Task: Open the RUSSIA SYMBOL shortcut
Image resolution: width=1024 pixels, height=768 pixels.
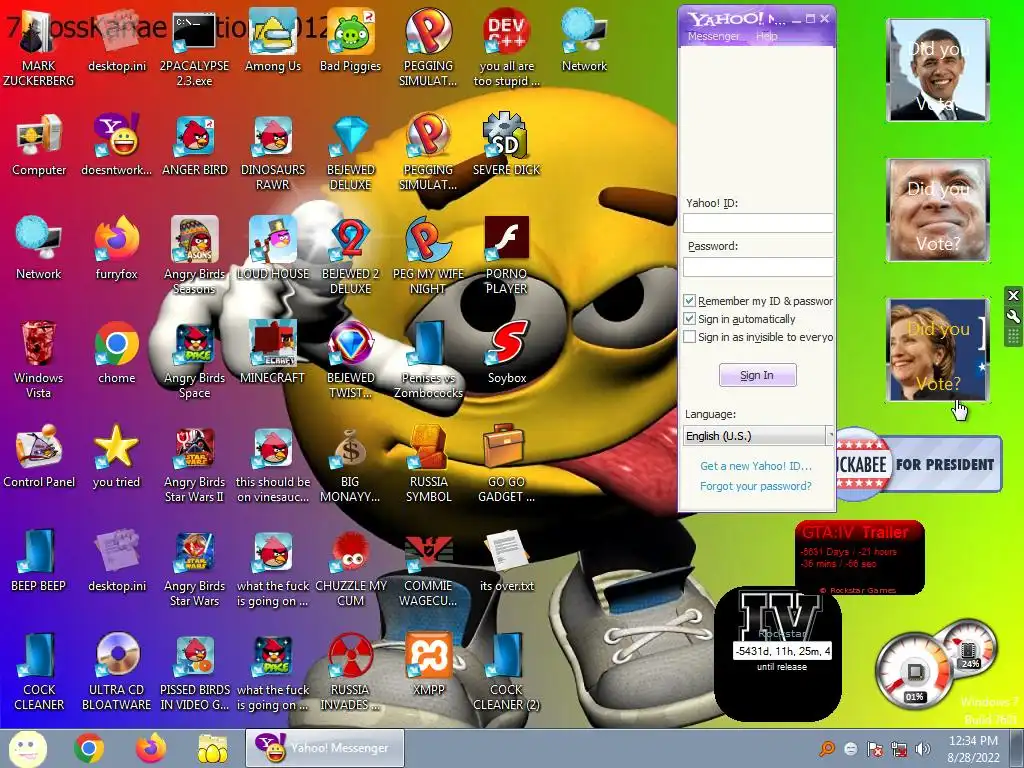Action: (x=428, y=464)
